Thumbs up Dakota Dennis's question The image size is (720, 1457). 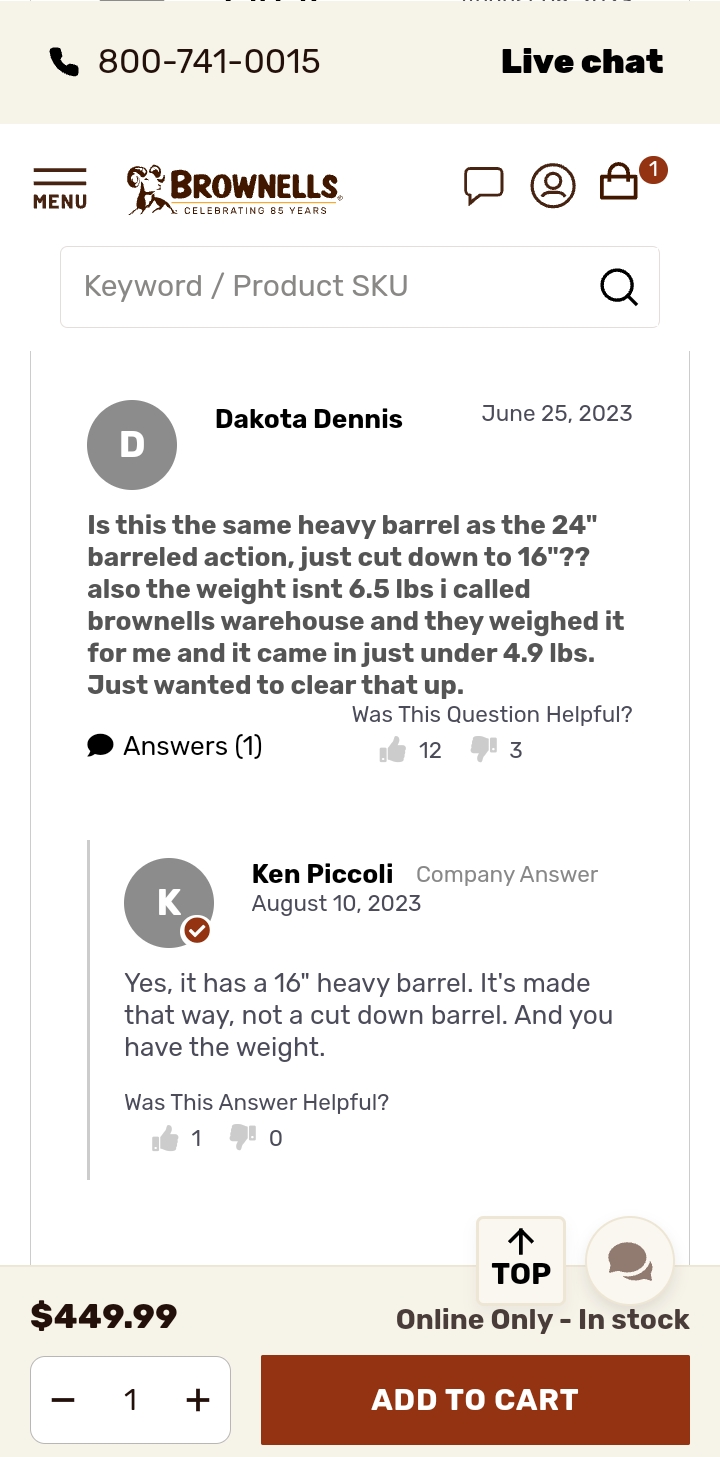pos(393,749)
